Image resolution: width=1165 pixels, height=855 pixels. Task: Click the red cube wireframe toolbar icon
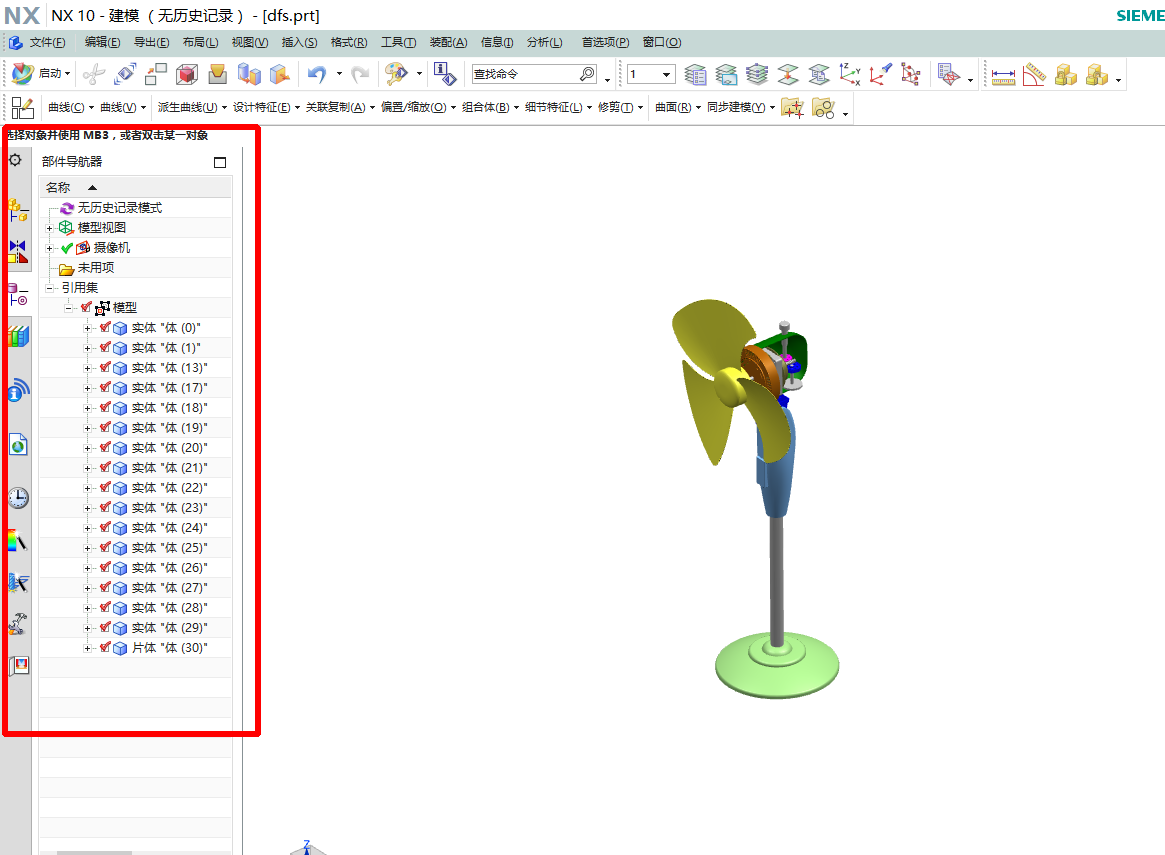click(186, 74)
